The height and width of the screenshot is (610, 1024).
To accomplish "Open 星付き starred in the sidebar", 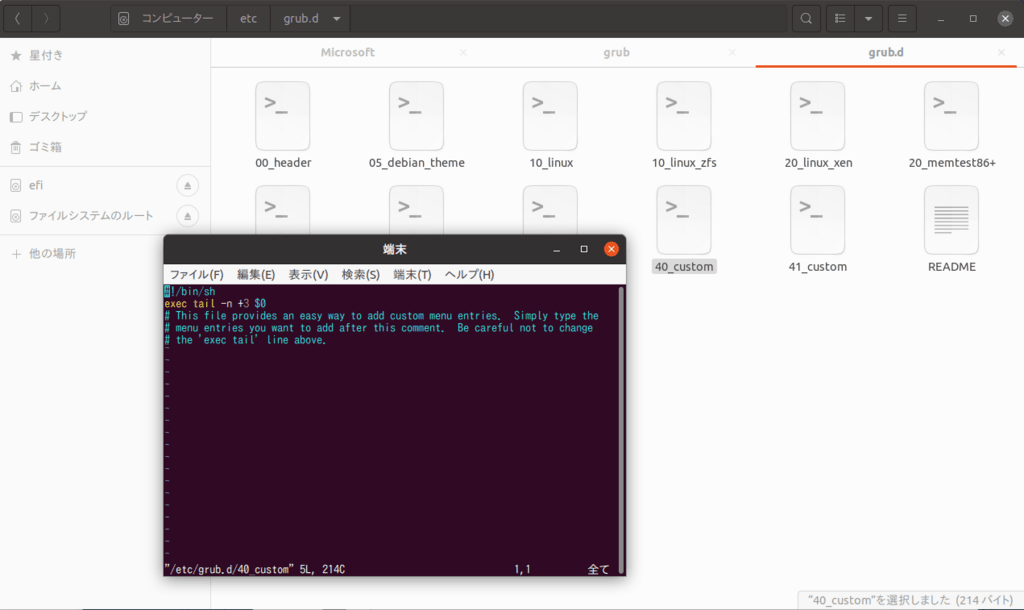I will tap(104, 56).
